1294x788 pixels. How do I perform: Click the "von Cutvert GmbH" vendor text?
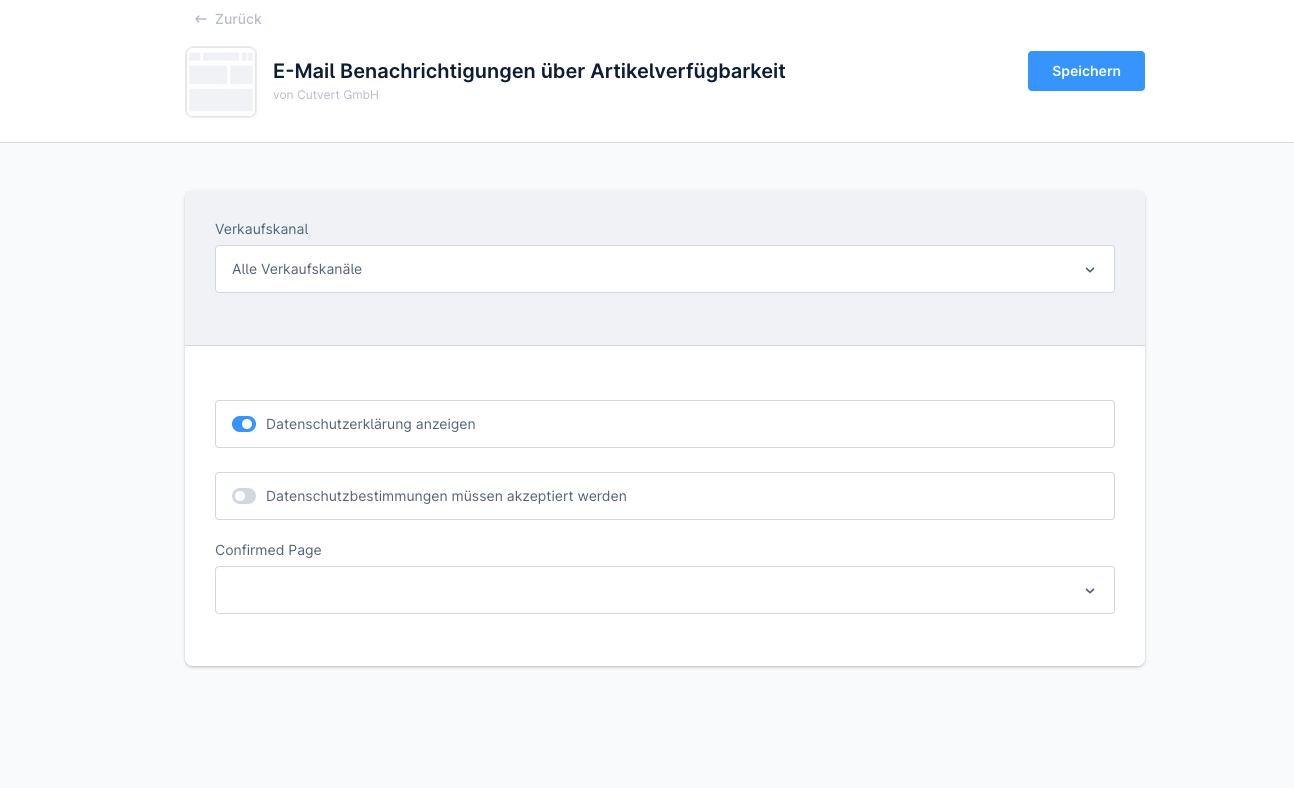coord(326,95)
